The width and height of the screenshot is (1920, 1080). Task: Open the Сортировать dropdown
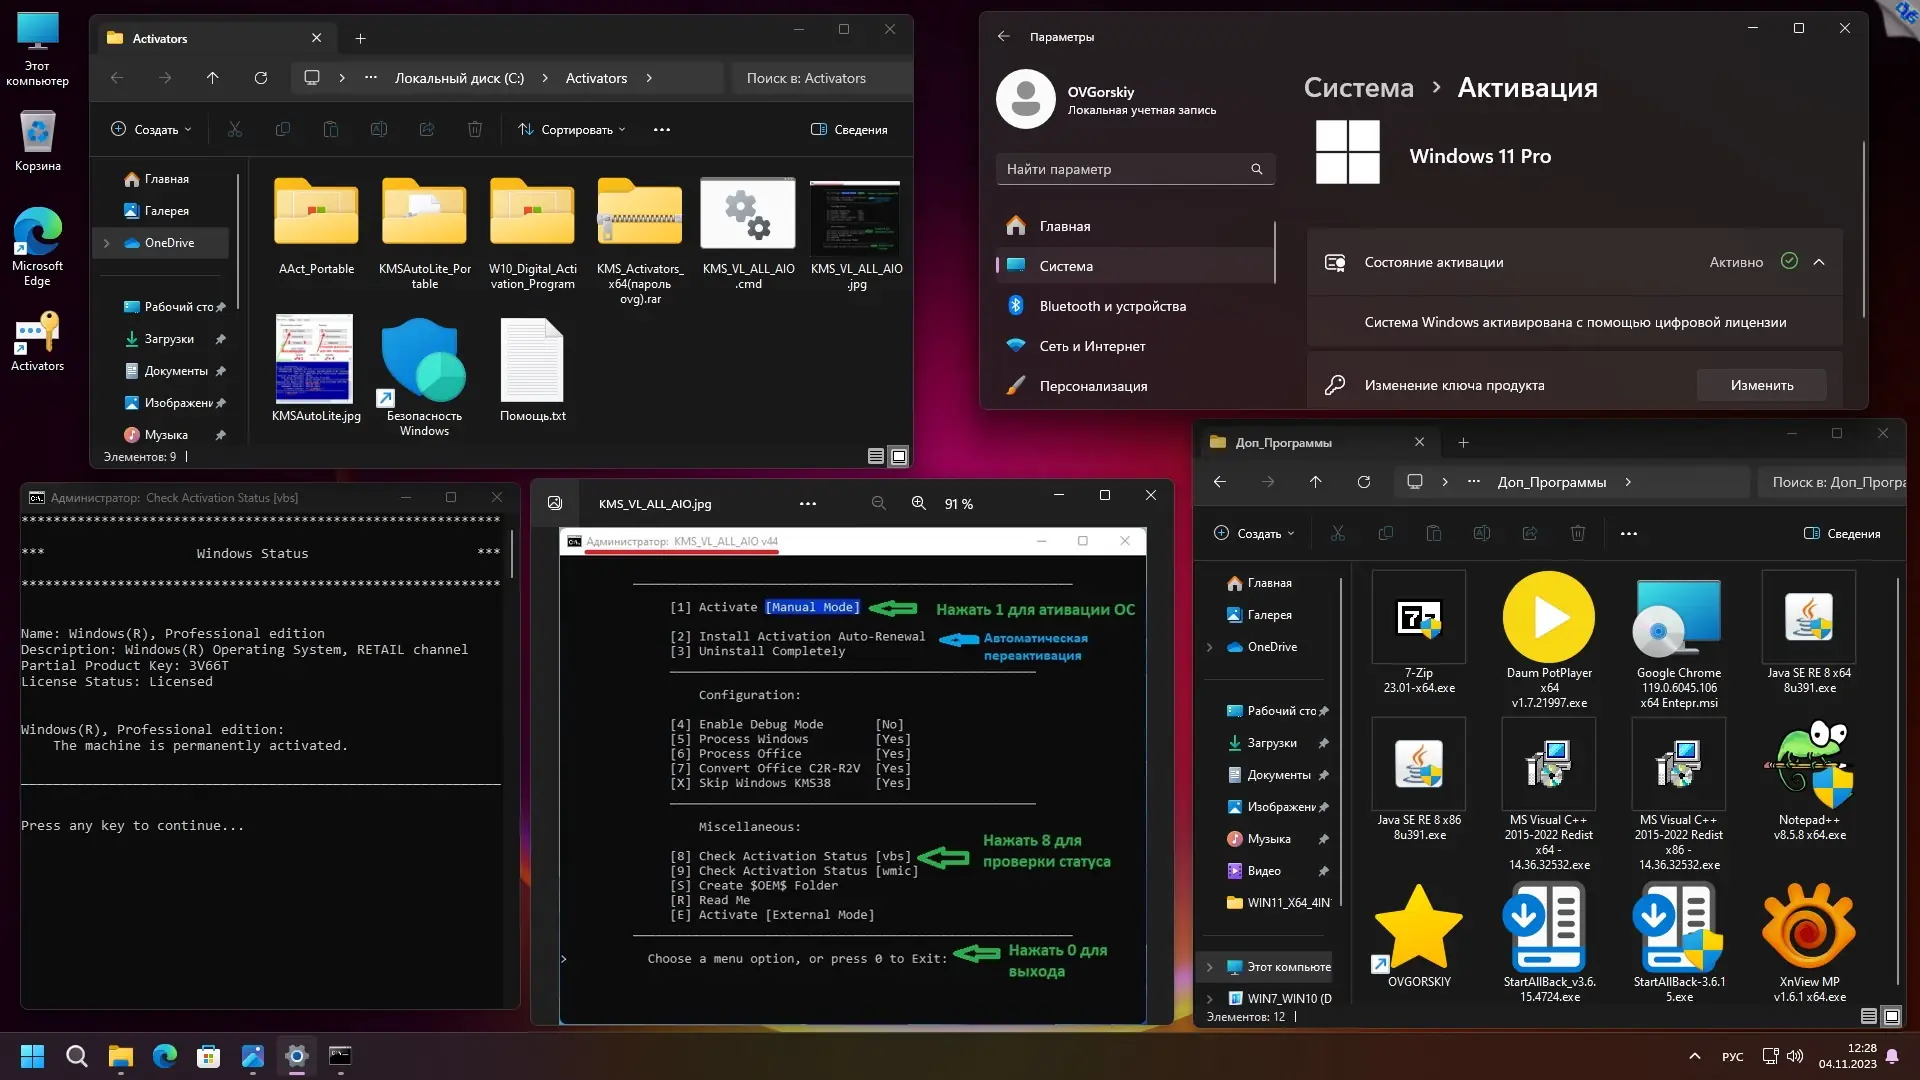(x=571, y=129)
